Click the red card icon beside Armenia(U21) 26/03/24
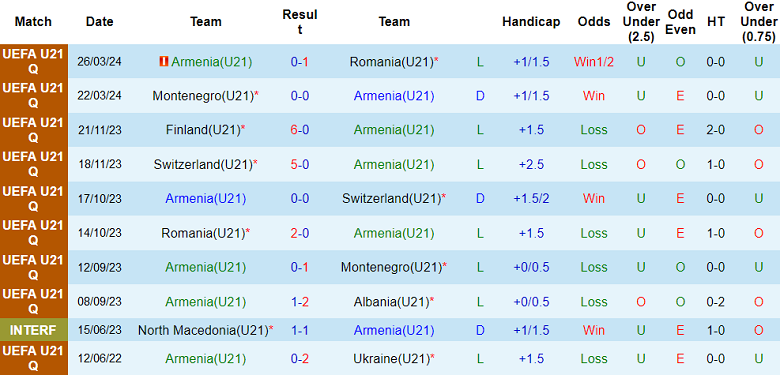 point(164,62)
